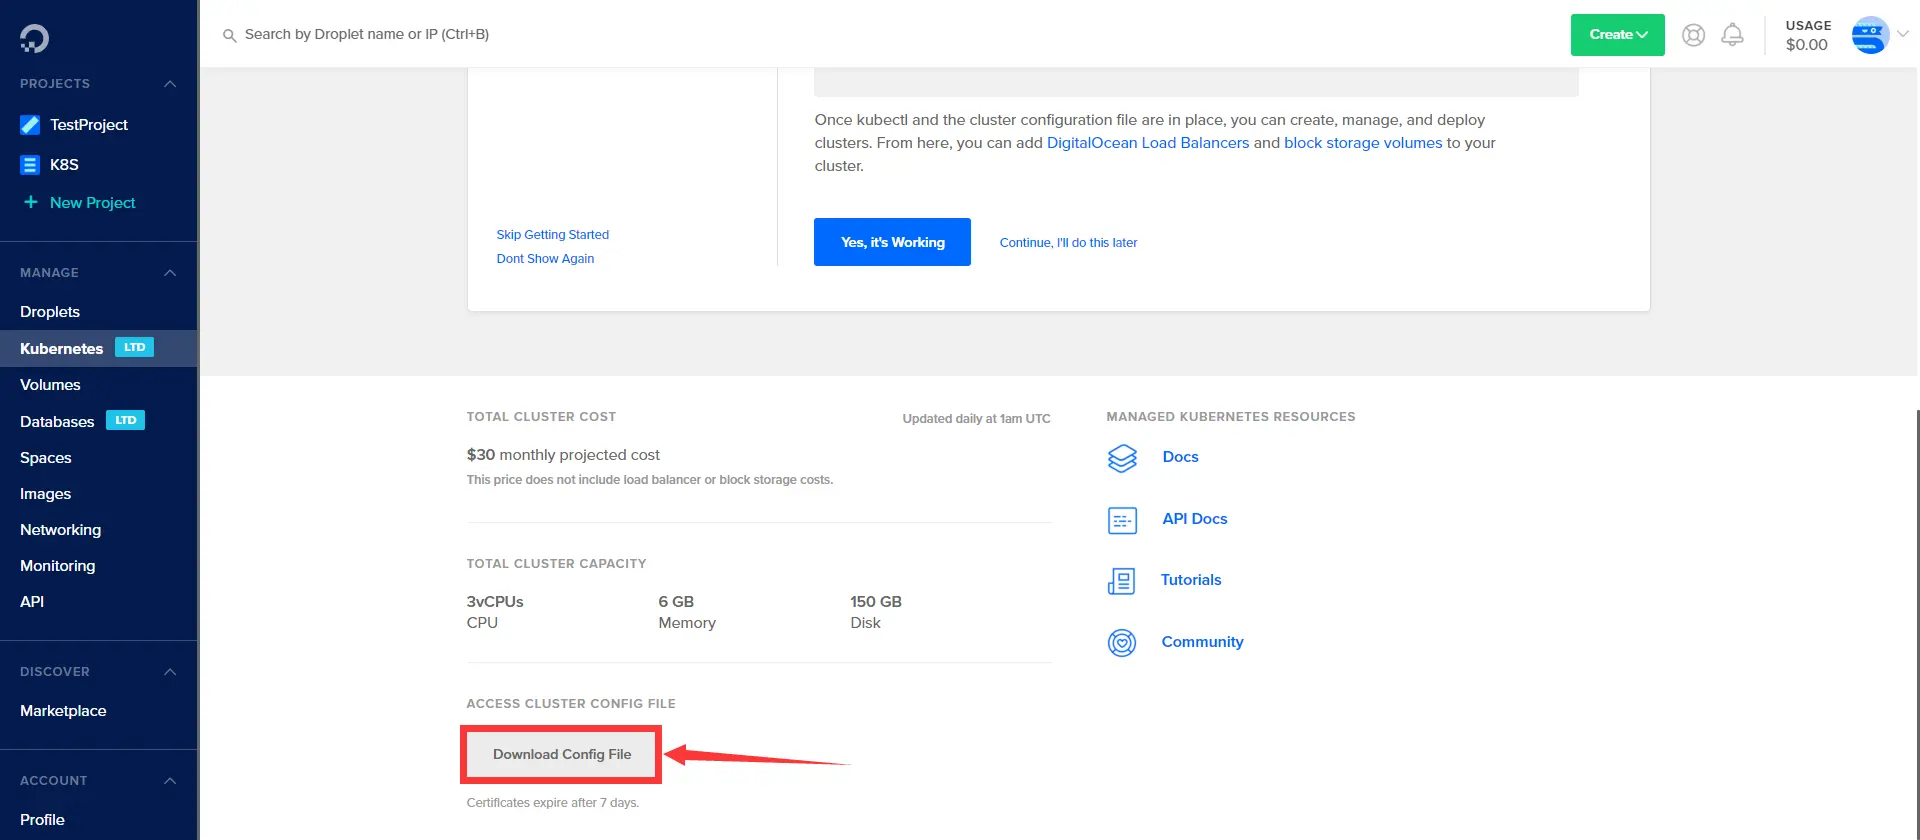Open the API Docs link
Image resolution: width=1920 pixels, height=840 pixels.
[1194, 519]
